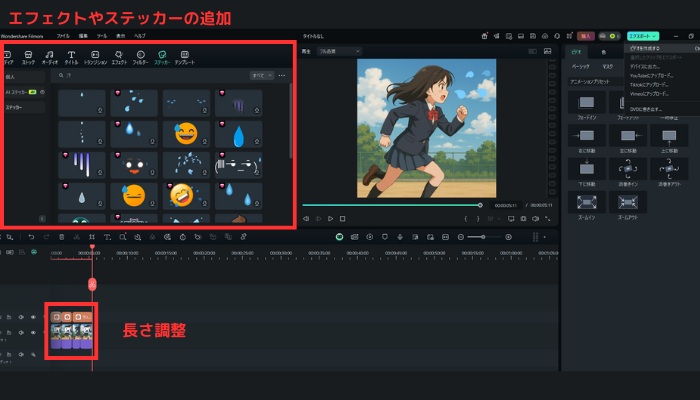Select the purple vertical lines sticker
Image resolution: width=700 pixels, height=400 pixels.
82,165
